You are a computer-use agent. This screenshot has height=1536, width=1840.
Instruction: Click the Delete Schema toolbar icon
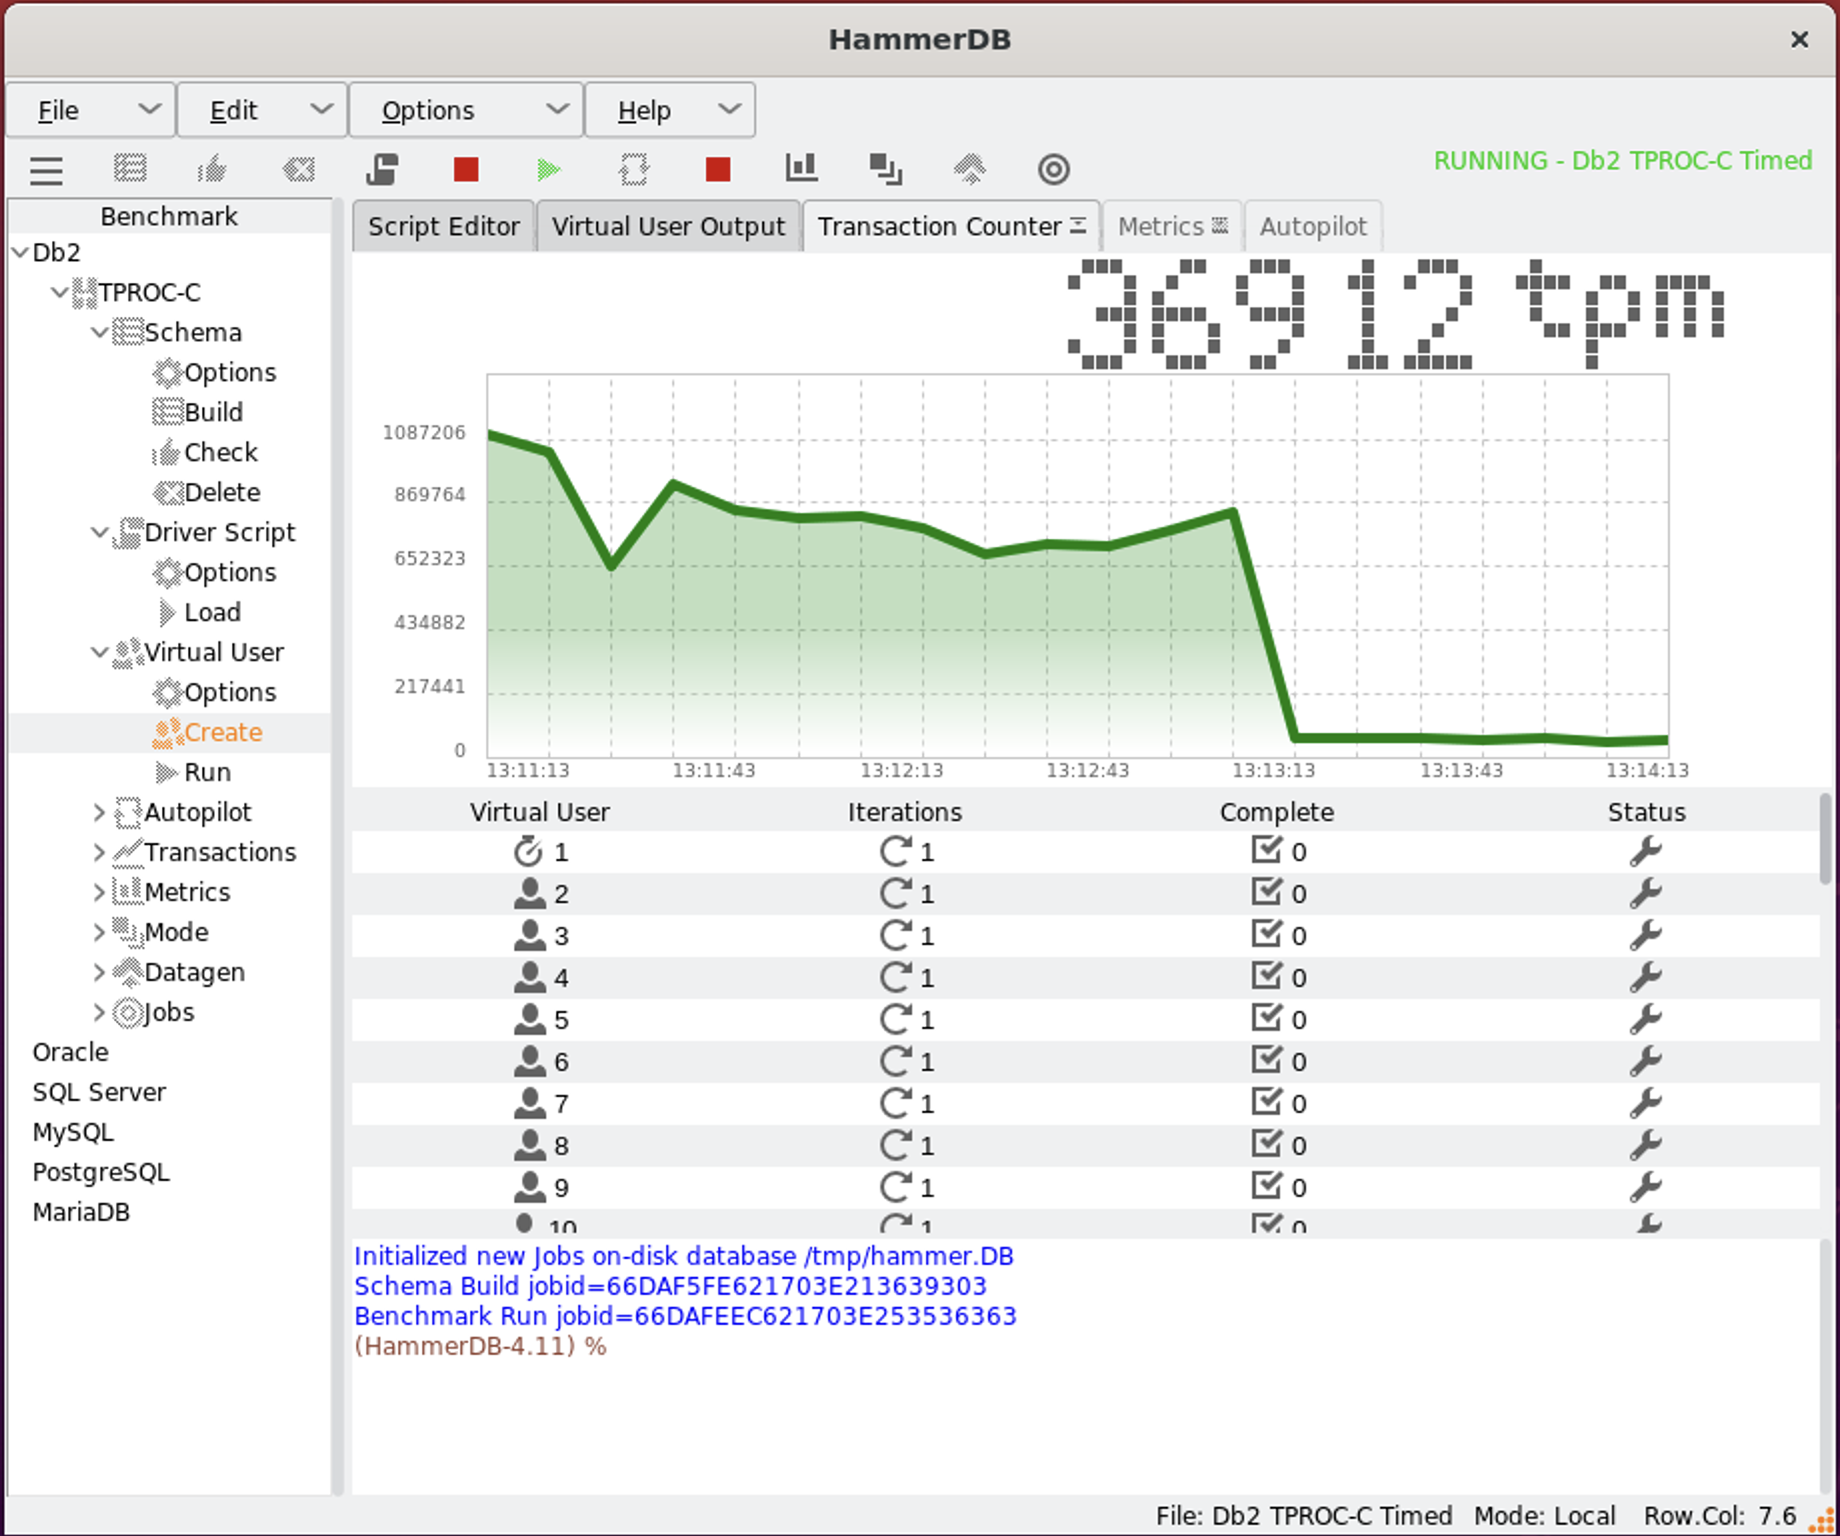[298, 169]
